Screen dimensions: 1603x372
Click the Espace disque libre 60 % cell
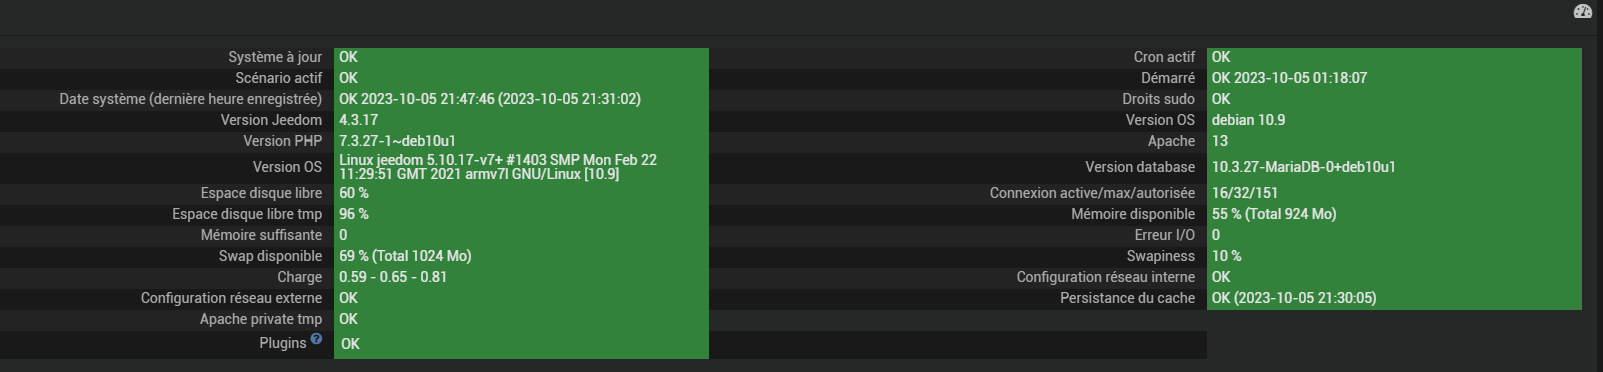click(x=521, y=193)
